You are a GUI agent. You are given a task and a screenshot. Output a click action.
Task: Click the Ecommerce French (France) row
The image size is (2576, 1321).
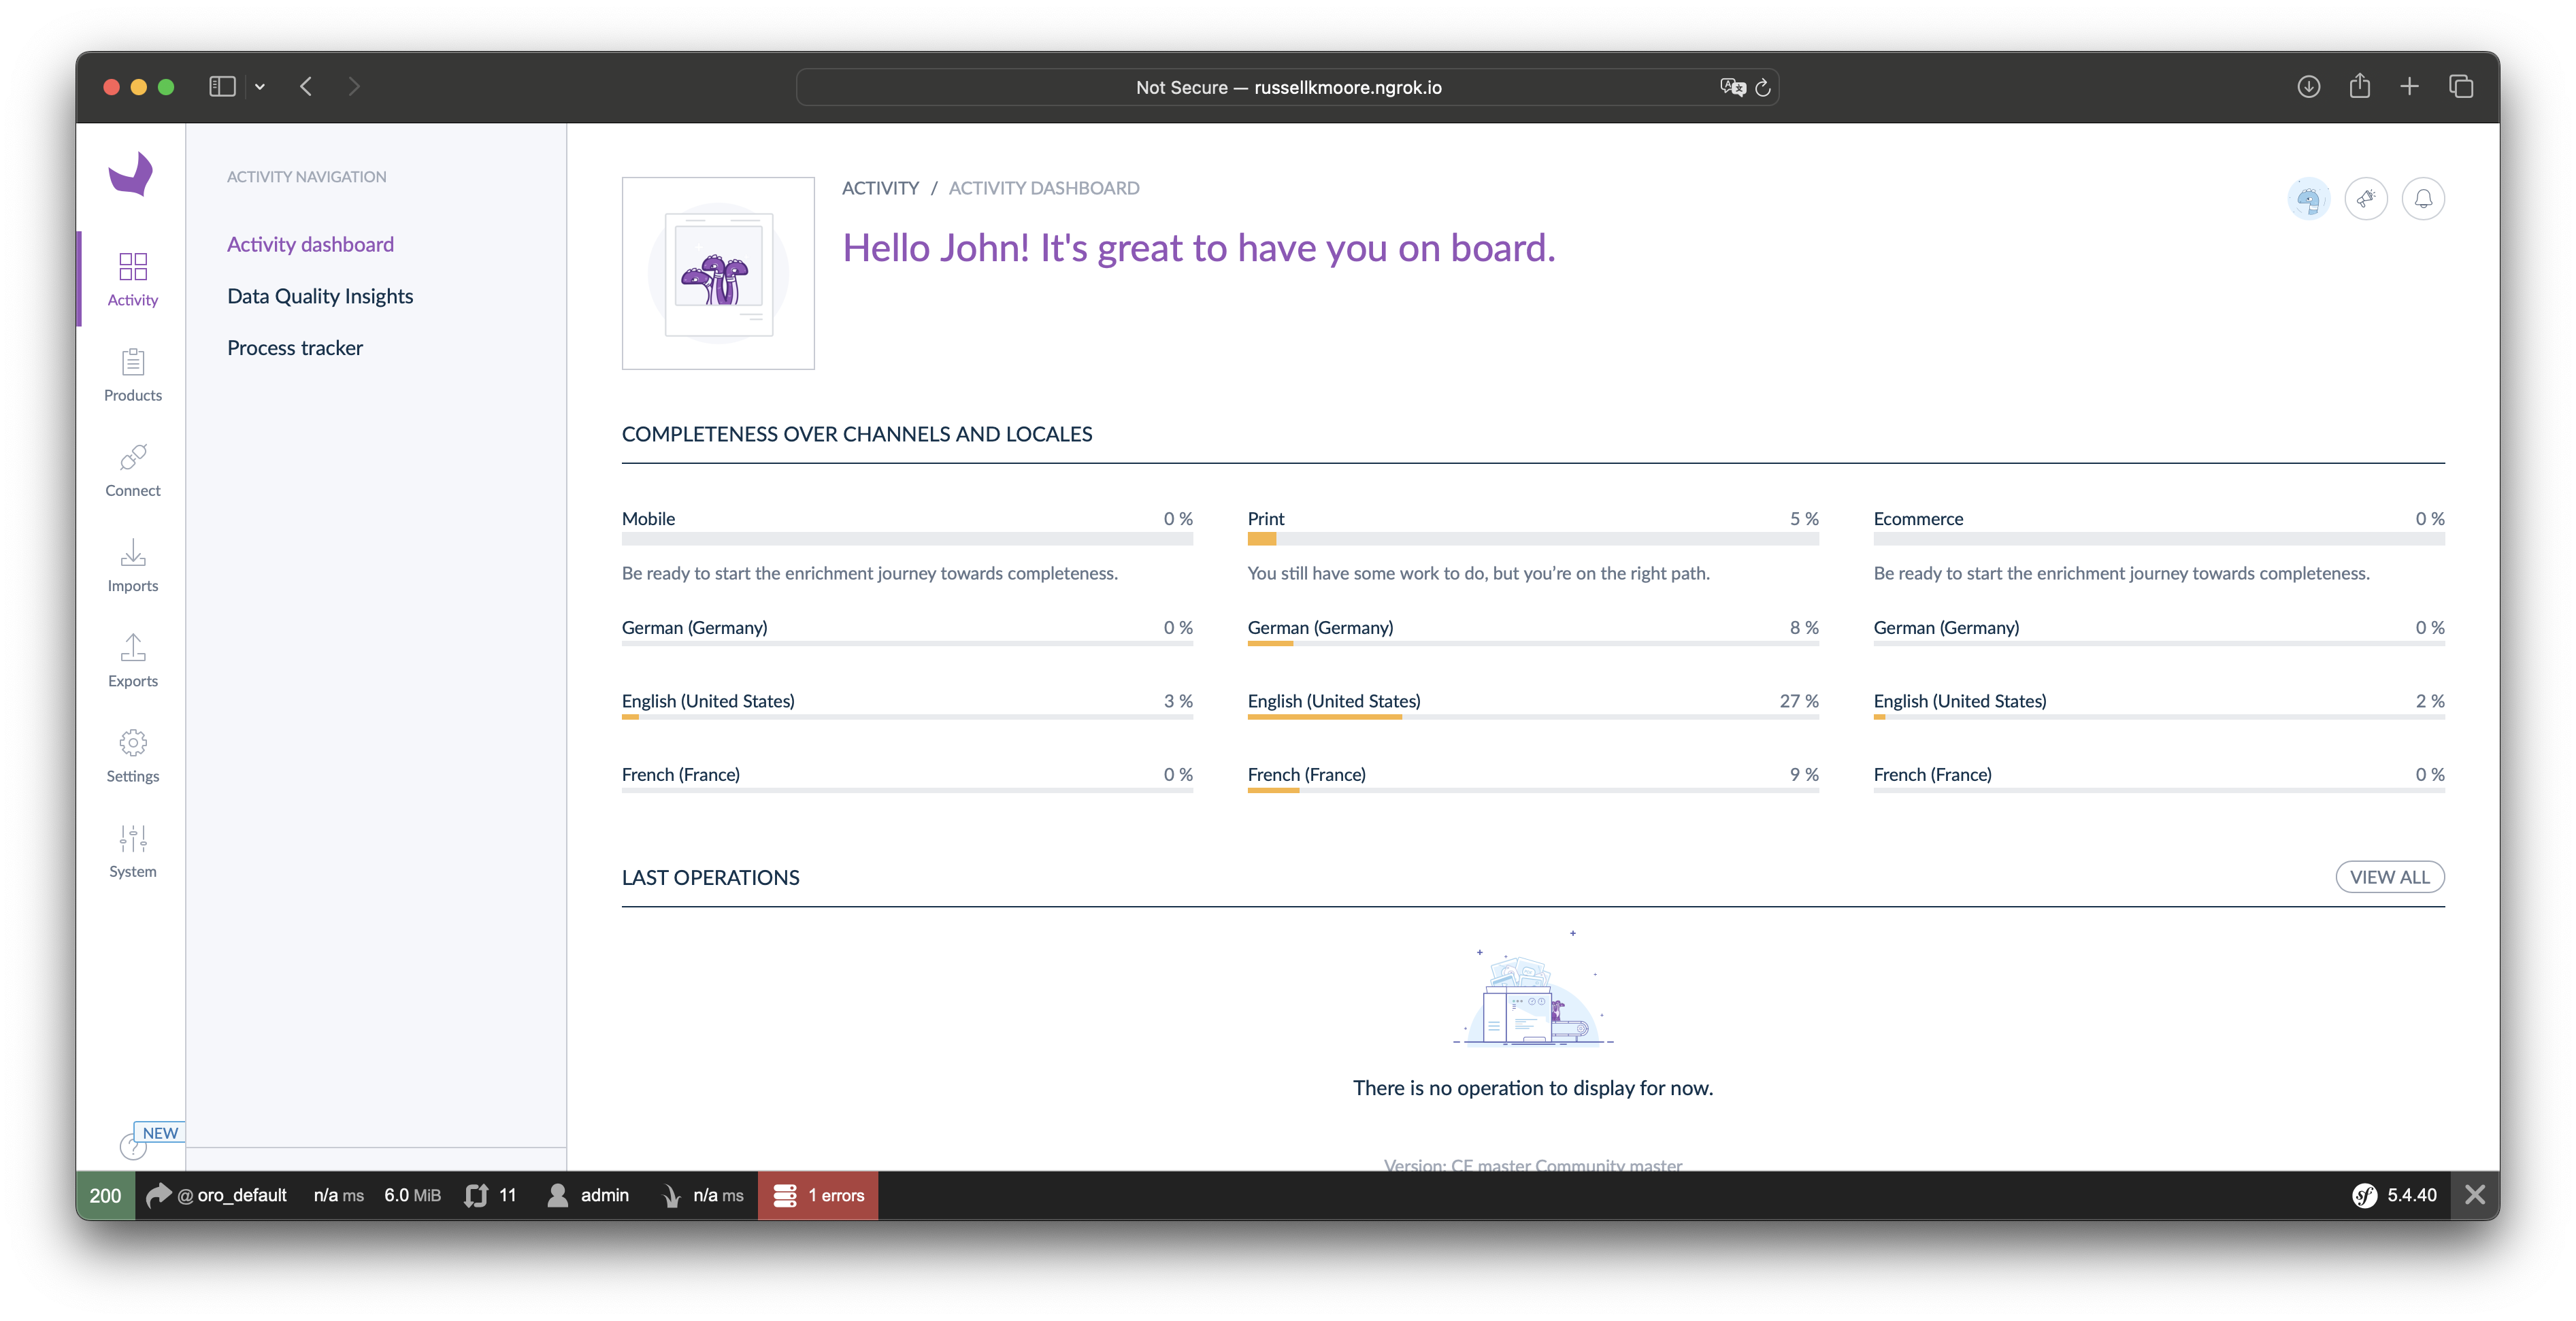pos(2159,778)
